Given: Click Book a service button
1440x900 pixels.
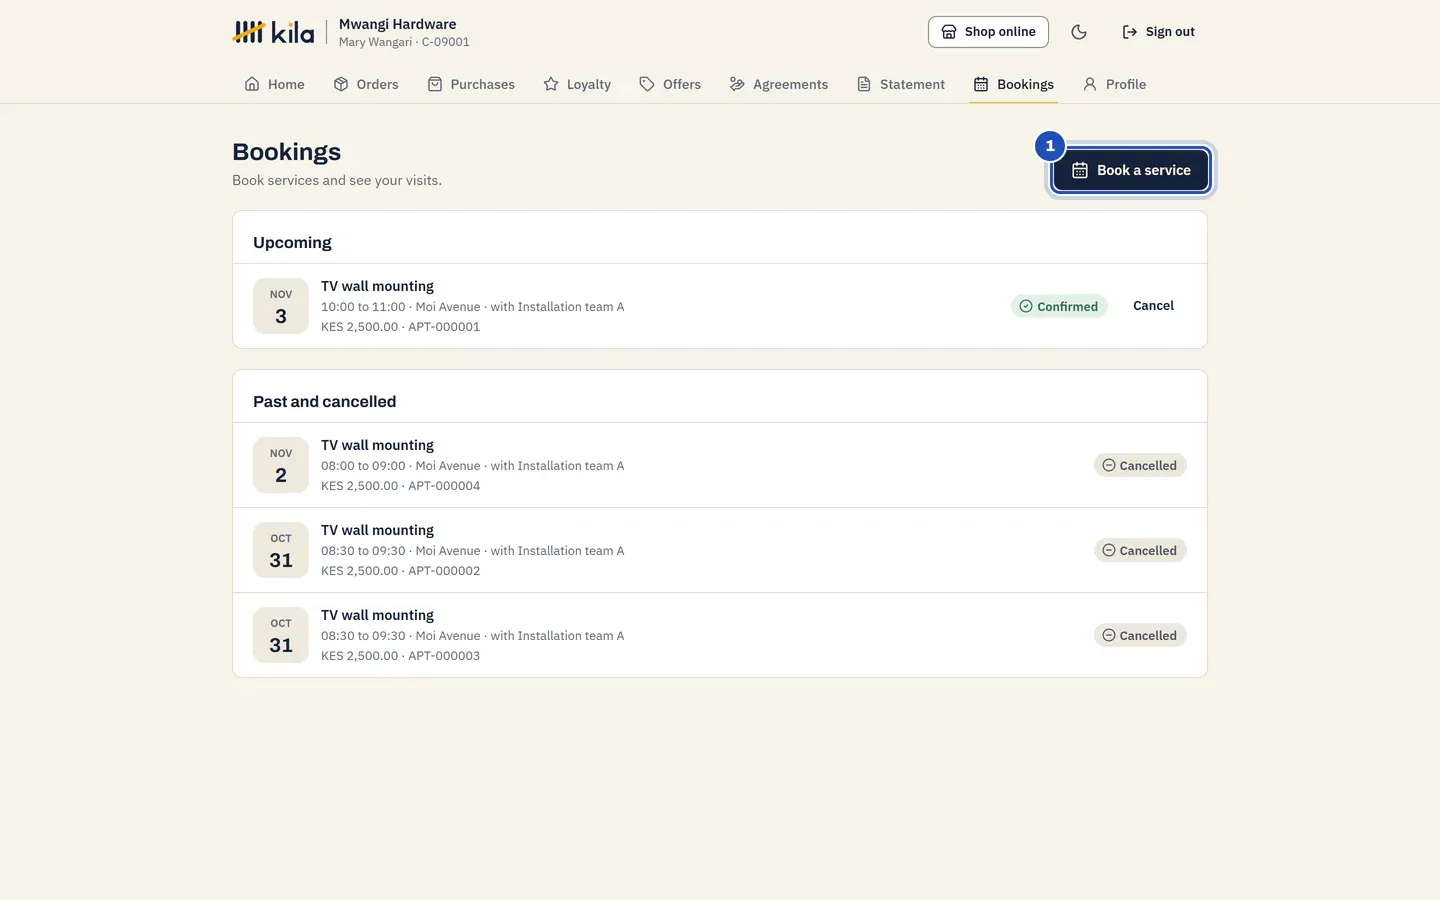Looking at the screenshot, I should [x=1131, y=170].
